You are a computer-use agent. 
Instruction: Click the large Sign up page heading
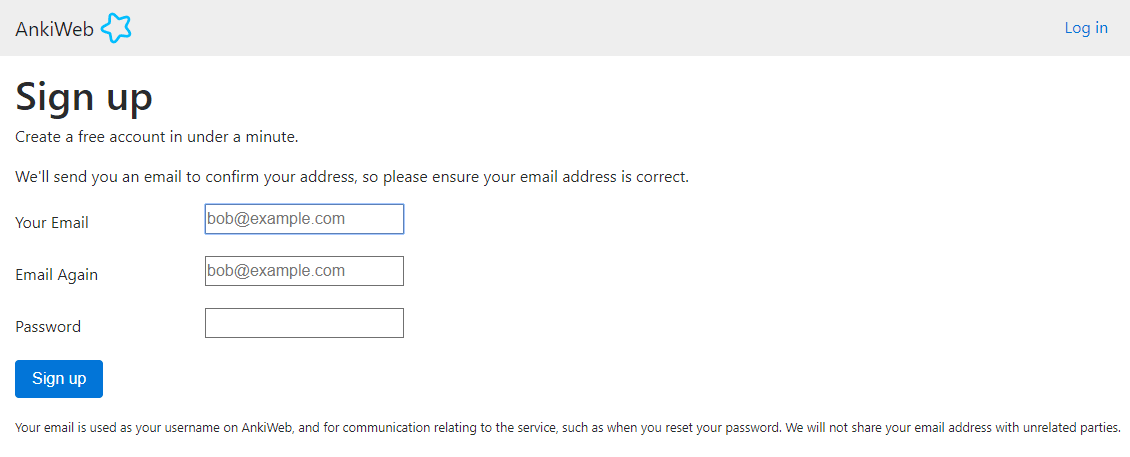(x=84, y=97)
